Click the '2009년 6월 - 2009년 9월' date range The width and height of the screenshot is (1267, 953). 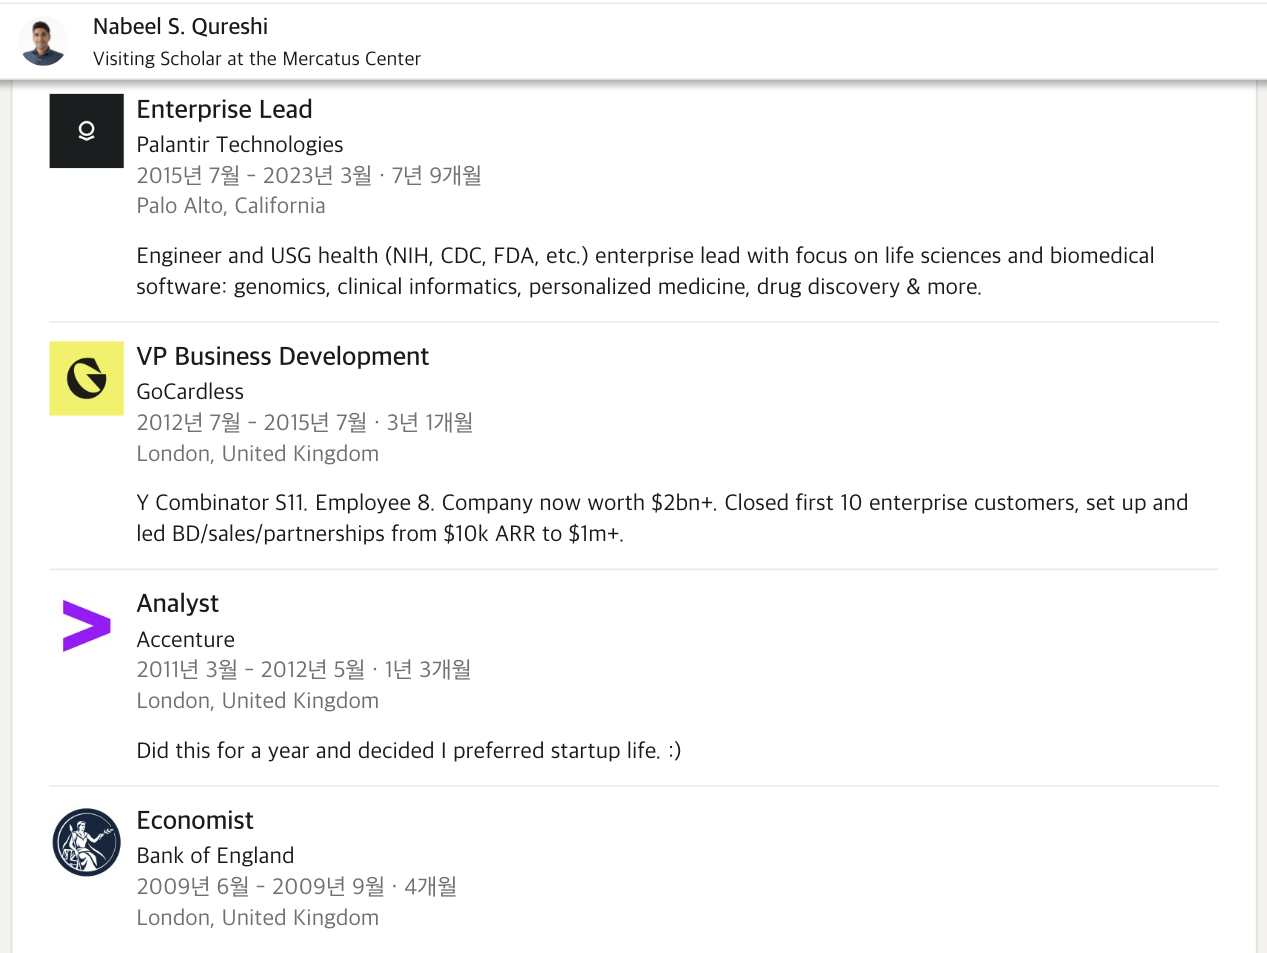(261, 887)
